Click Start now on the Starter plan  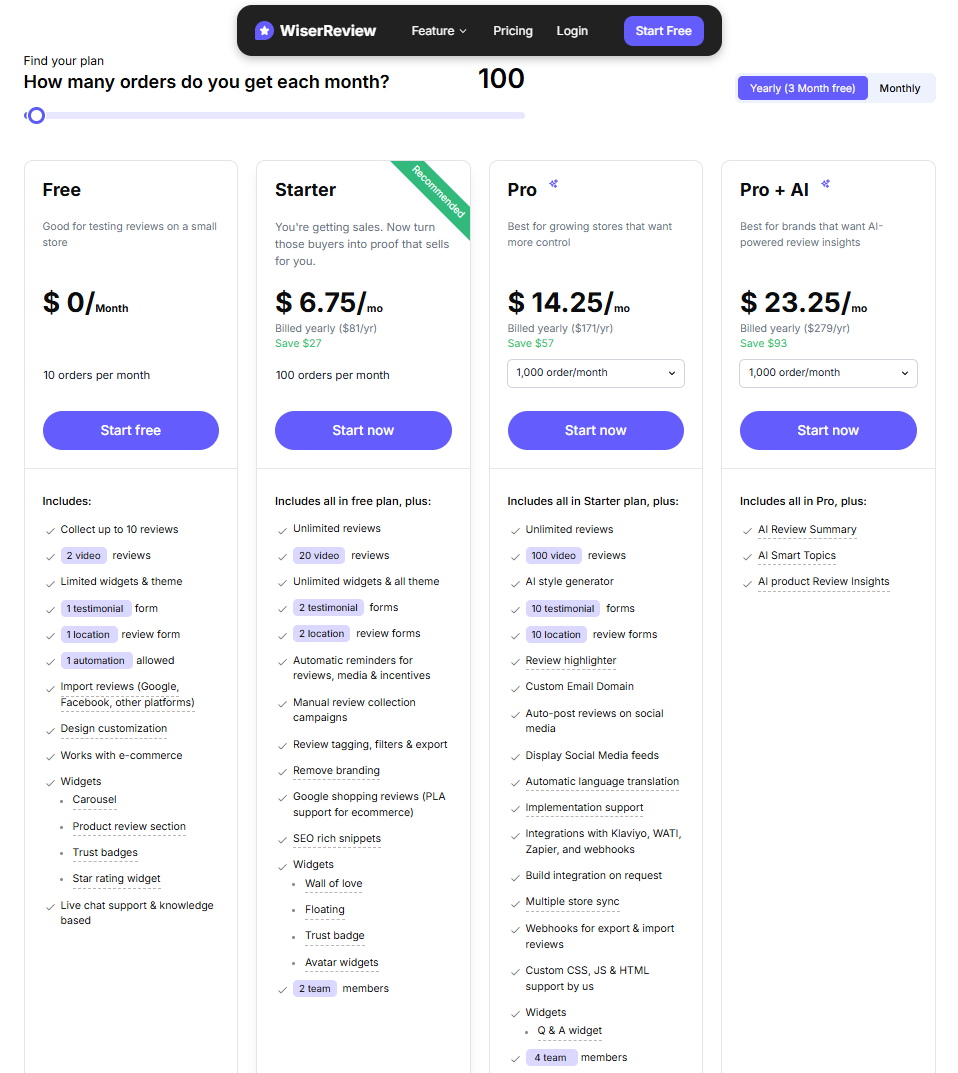pyautogui.click(x=363, y=430)
